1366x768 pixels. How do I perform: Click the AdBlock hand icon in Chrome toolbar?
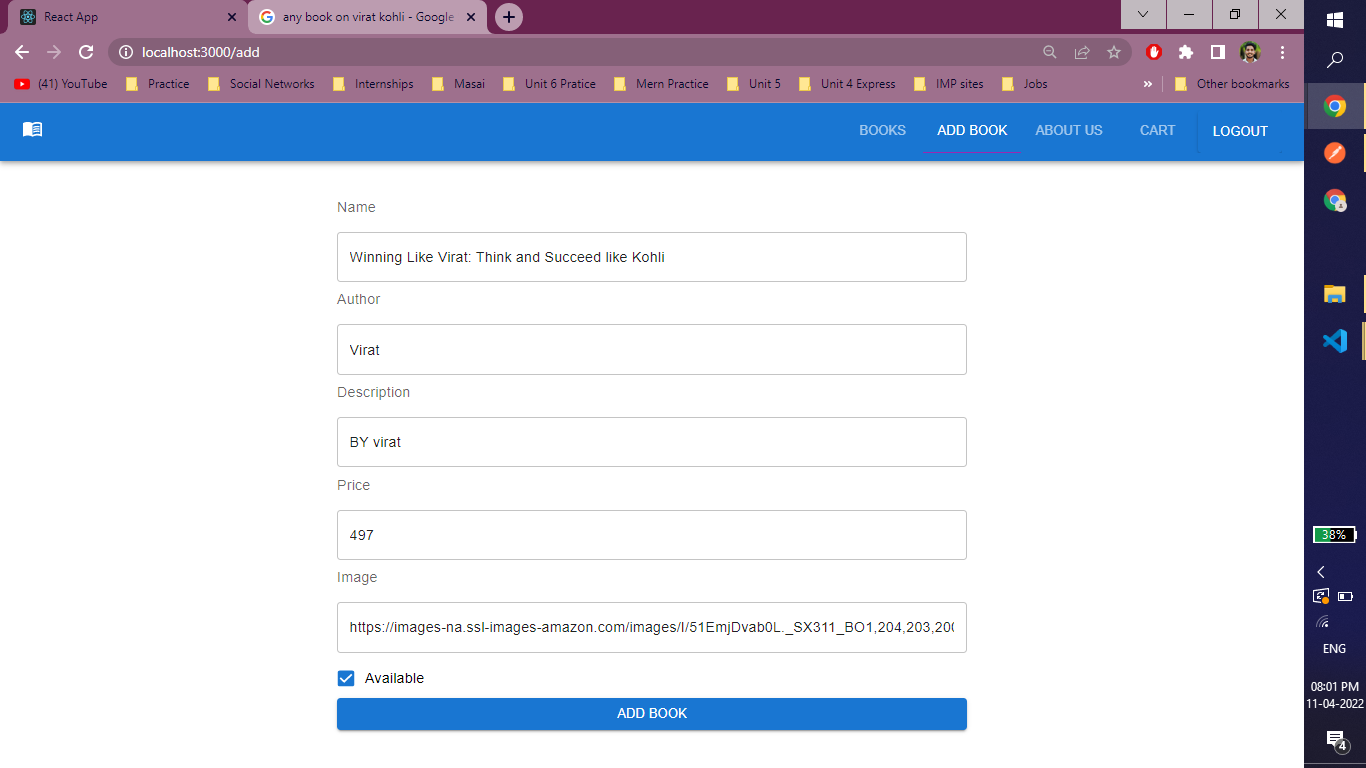(x=1153, y=53)
